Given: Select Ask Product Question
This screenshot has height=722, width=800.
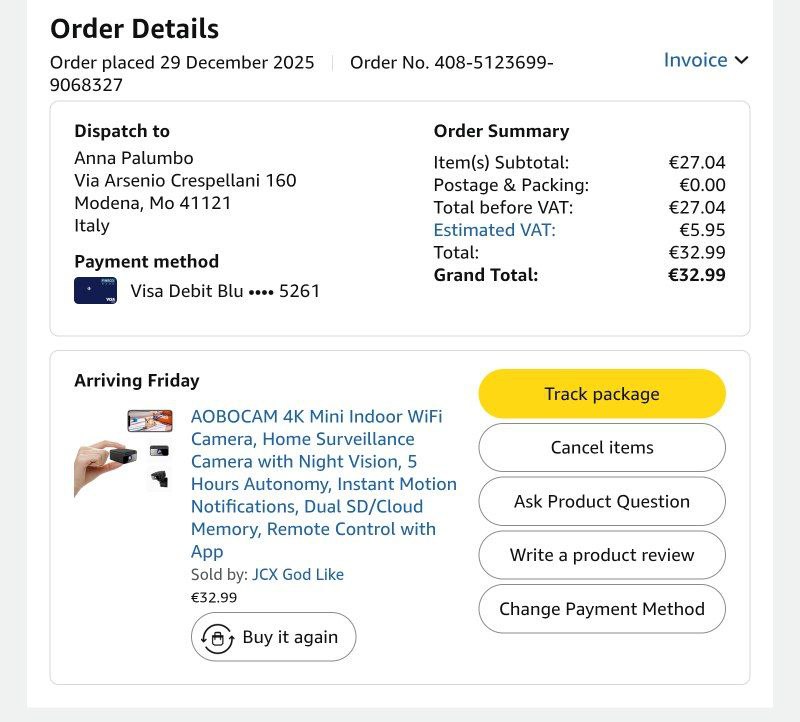Looking at the screenshot, I should point(602,501).
